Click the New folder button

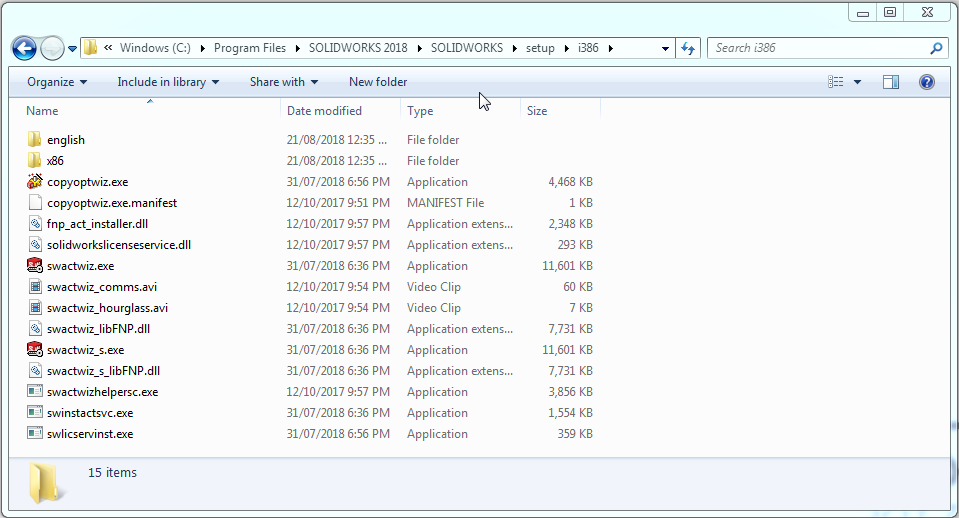tap(378, 82)
